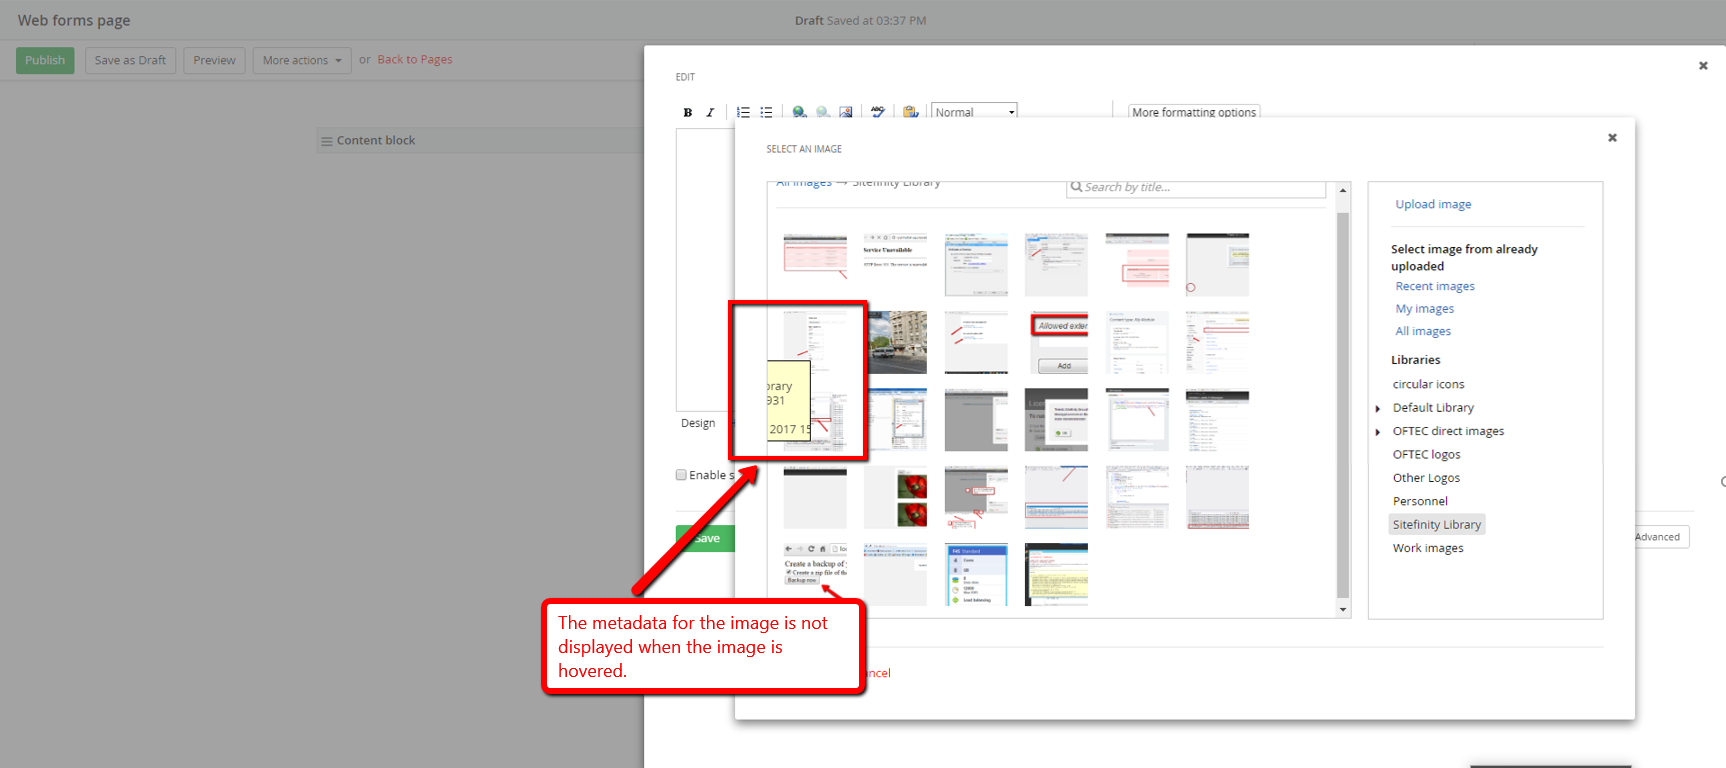The image size is (1726, 768).
Task: Click the paste from Word icon
Action: 910,112
